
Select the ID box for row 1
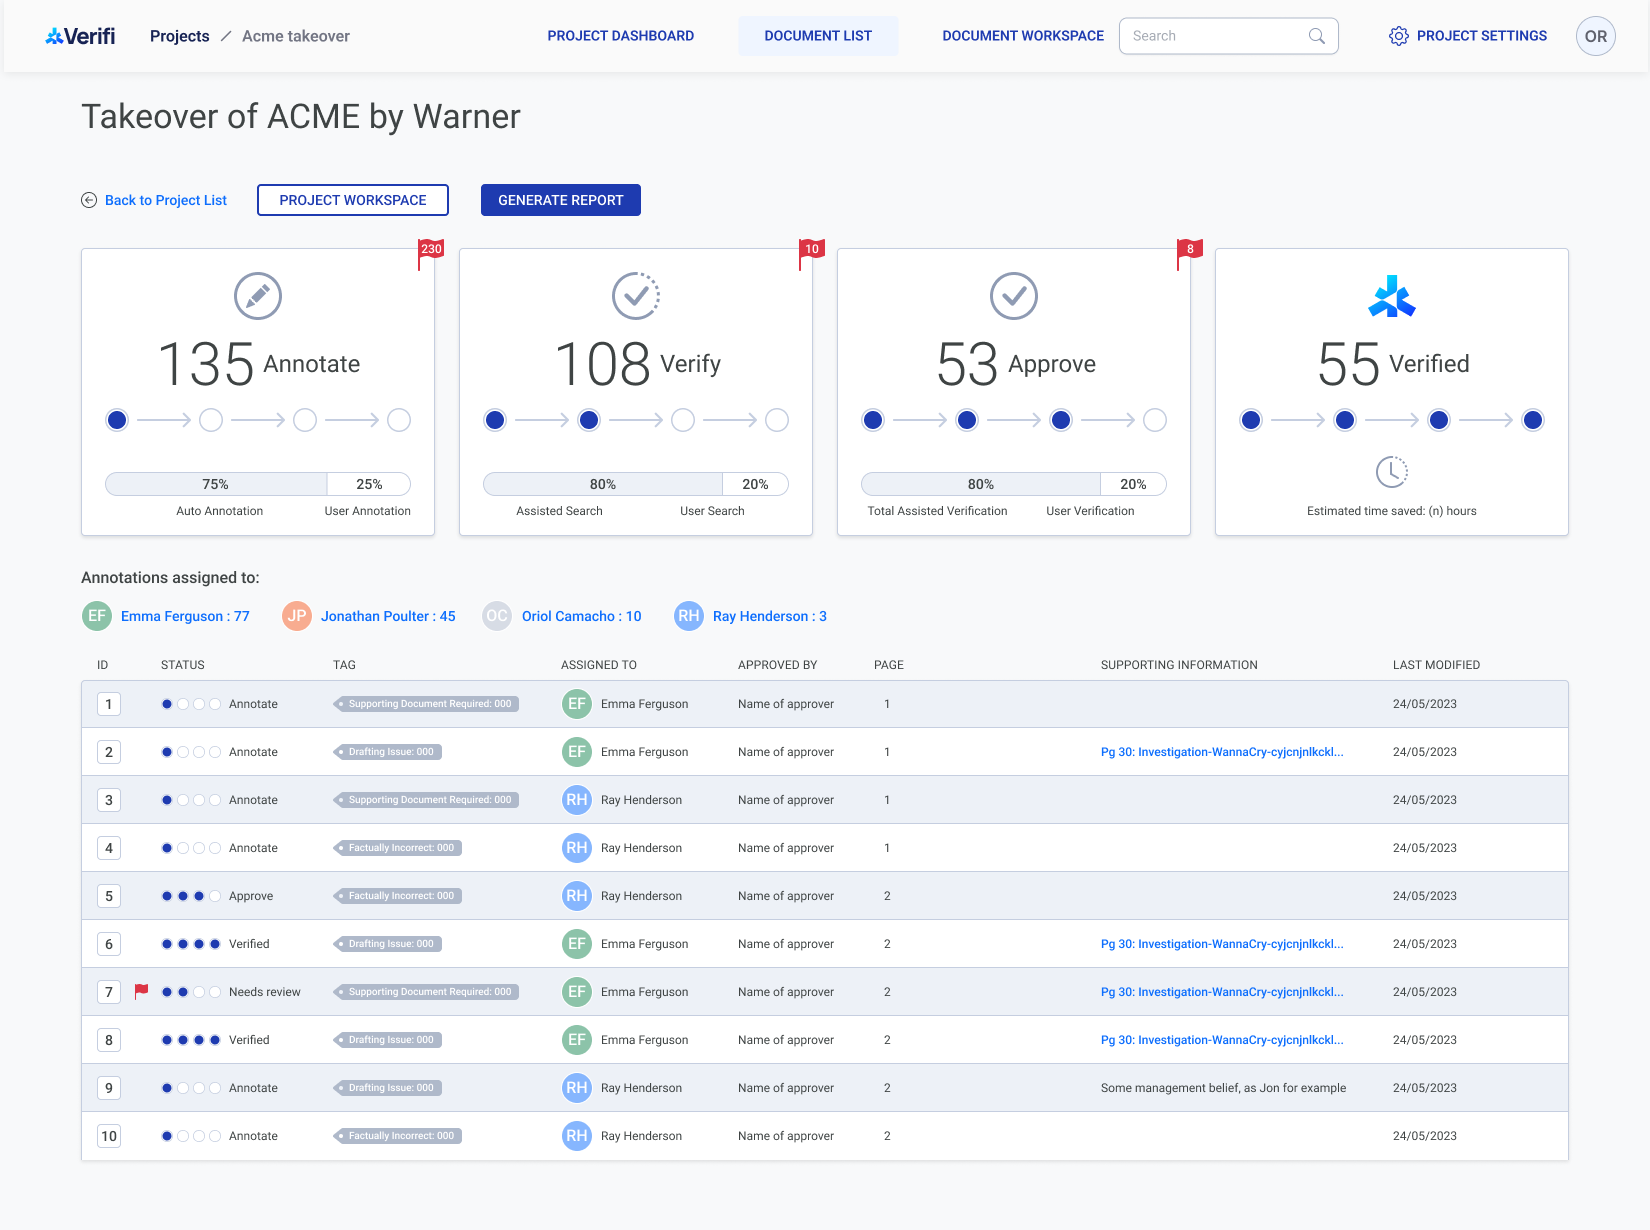click(109, 704)
